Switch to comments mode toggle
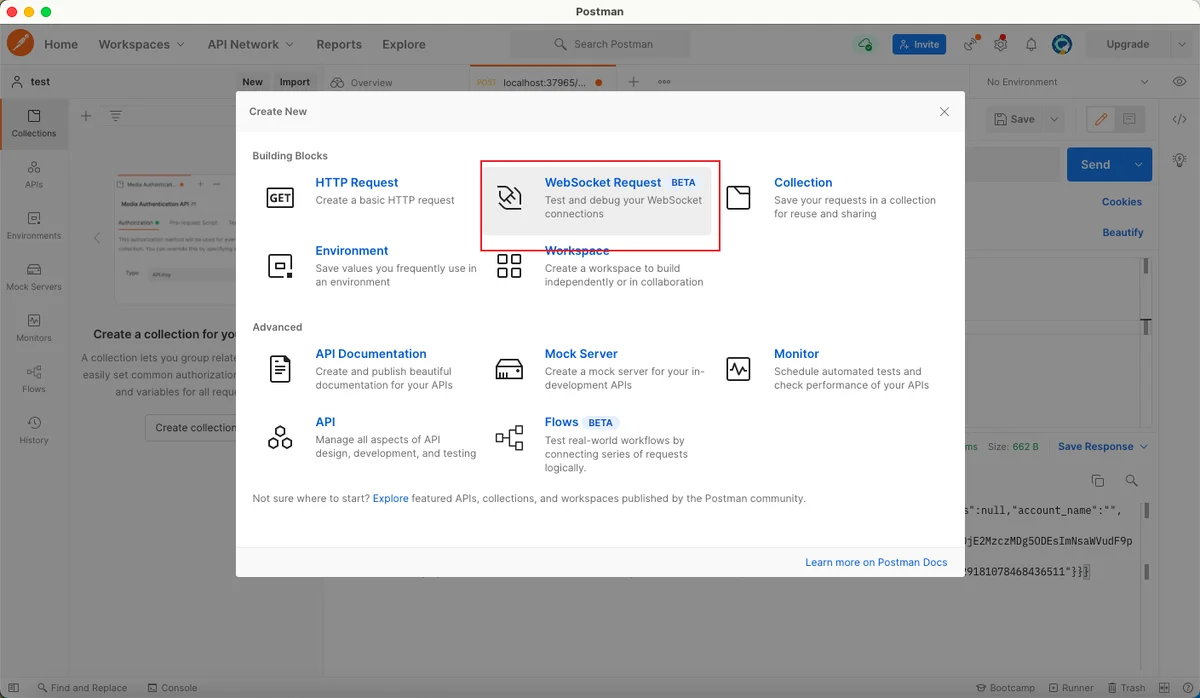 (x=1129, y=119)
